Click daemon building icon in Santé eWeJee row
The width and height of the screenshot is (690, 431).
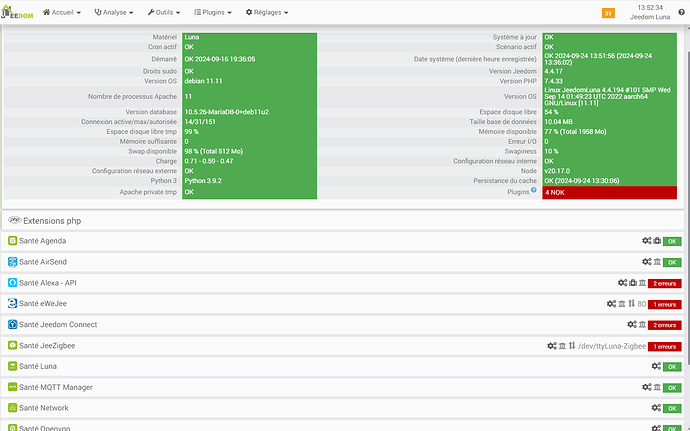622,304
